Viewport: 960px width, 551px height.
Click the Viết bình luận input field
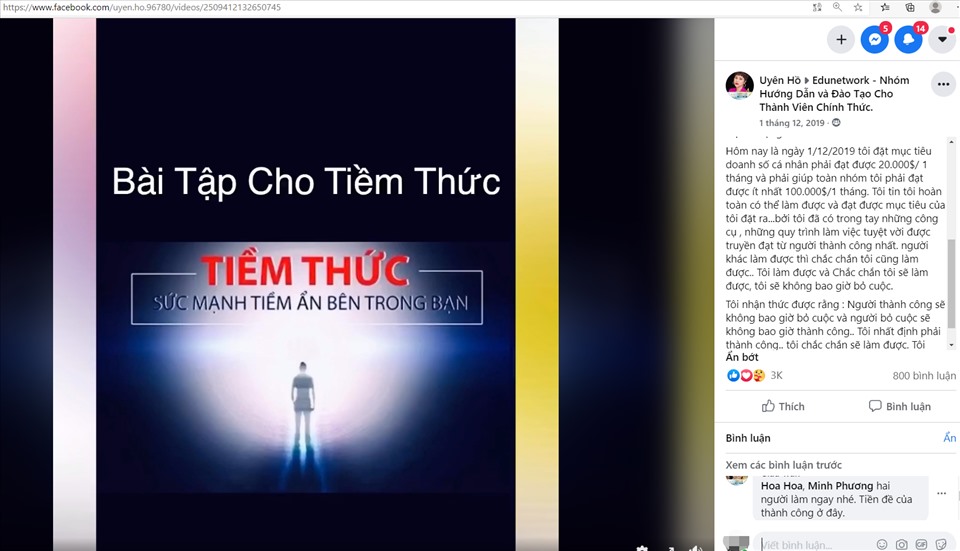tap(814, 544)
